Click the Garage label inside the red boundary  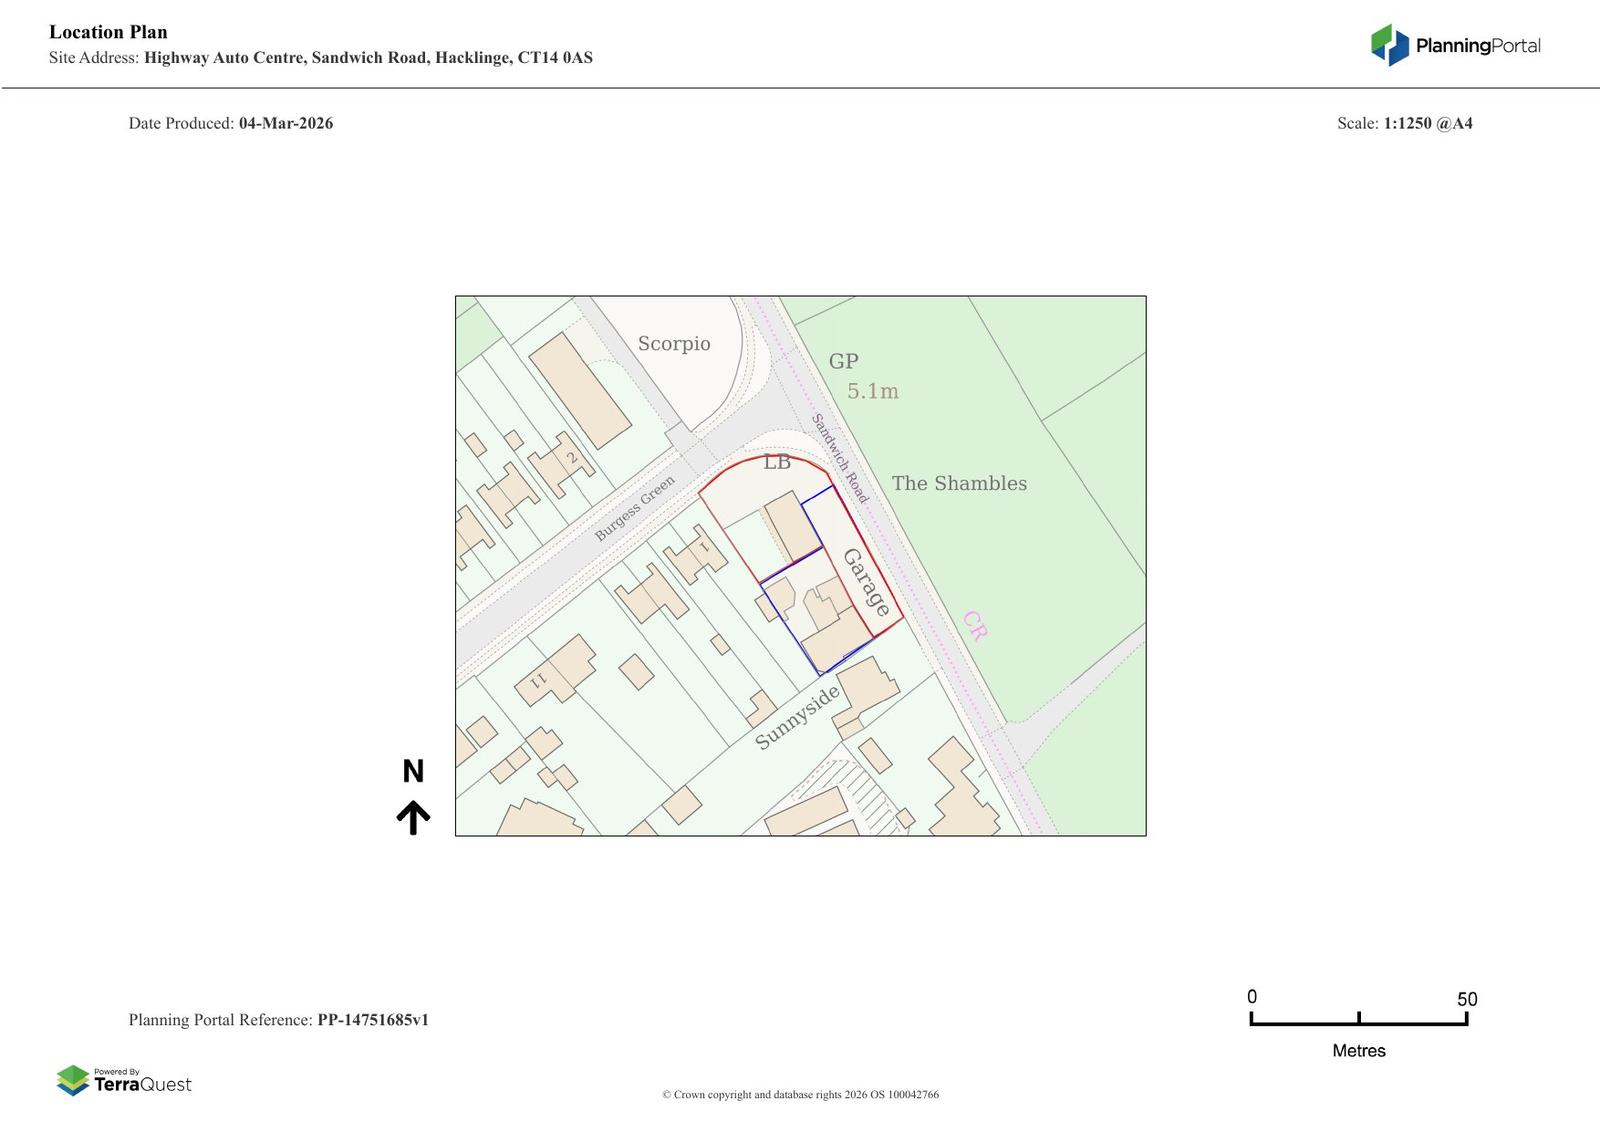866,582
